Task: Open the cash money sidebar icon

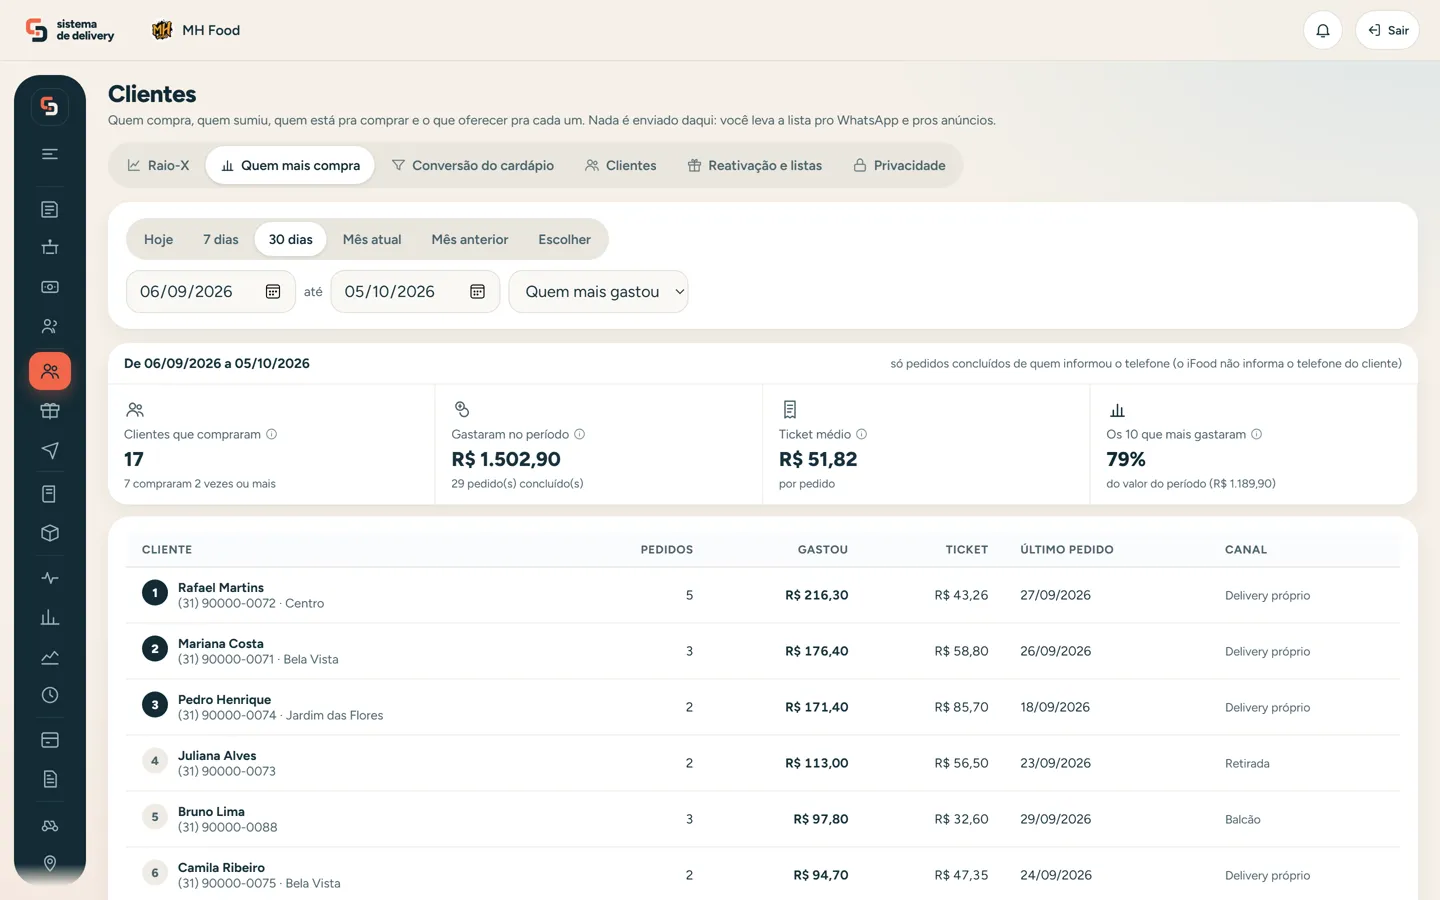Action: [50, 287]
